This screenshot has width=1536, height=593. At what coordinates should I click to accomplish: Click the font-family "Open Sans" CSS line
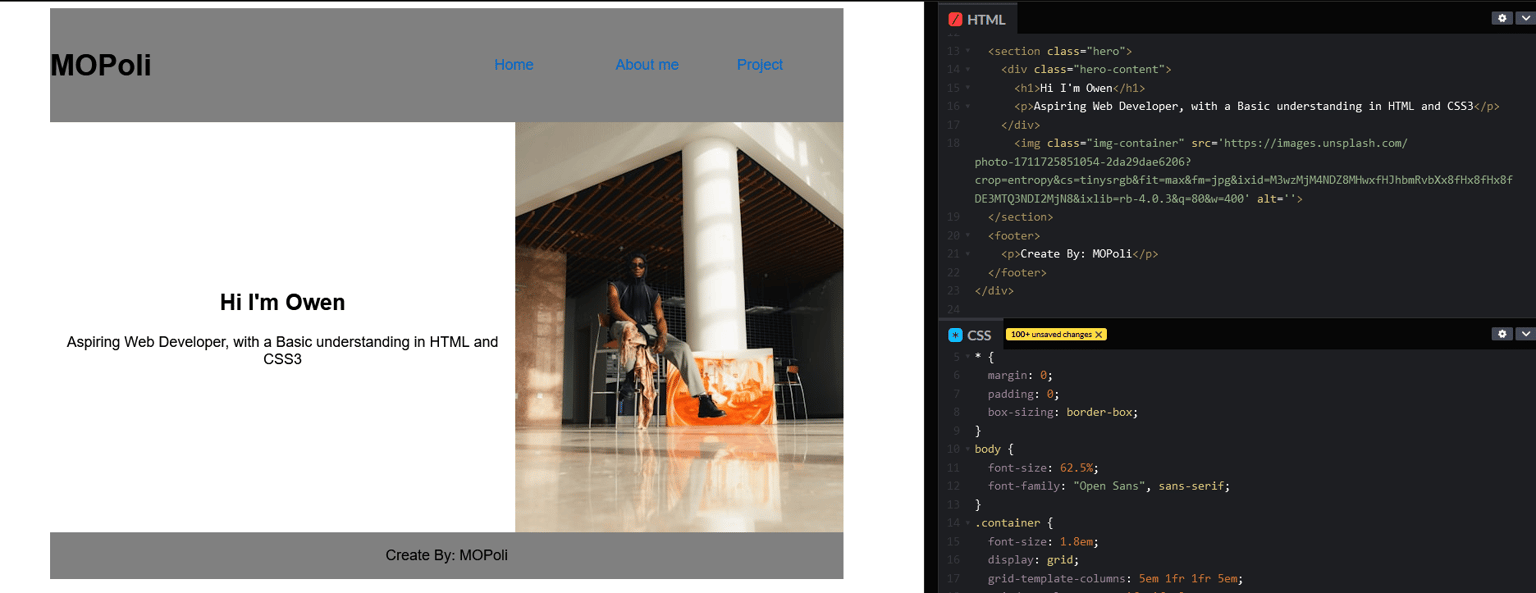point(1109,486)
